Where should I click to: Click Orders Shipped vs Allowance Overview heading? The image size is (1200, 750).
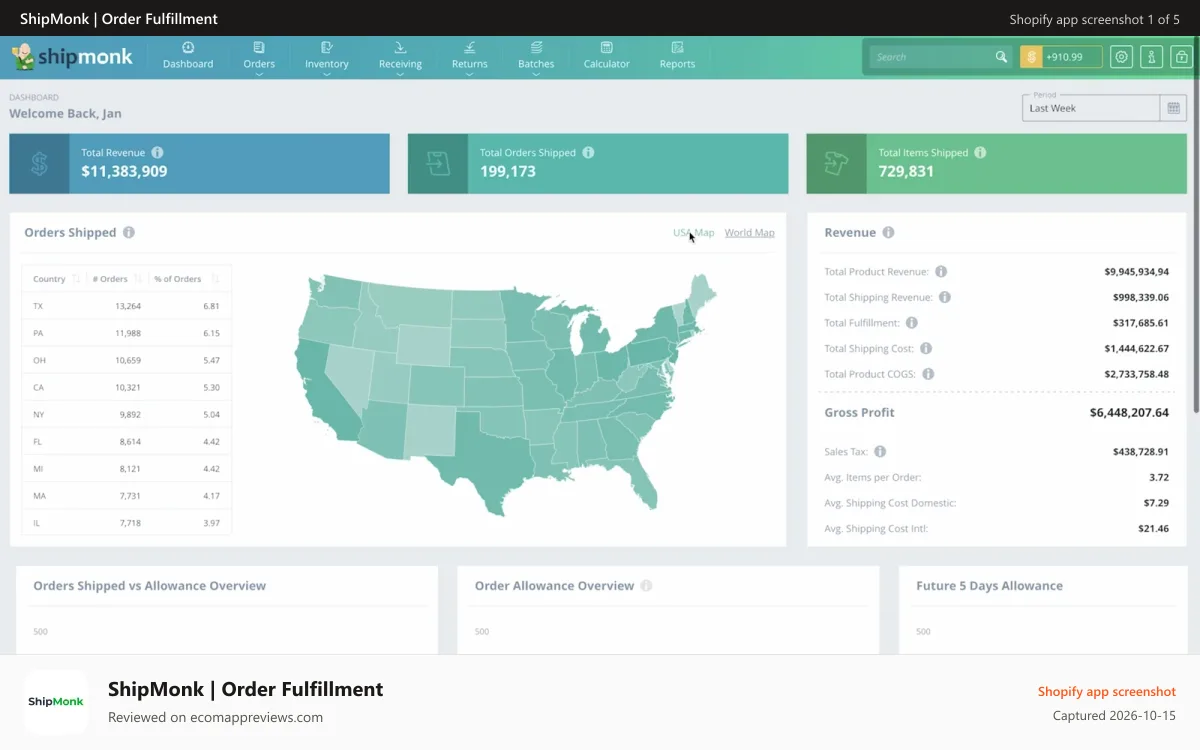pos(150,586)
